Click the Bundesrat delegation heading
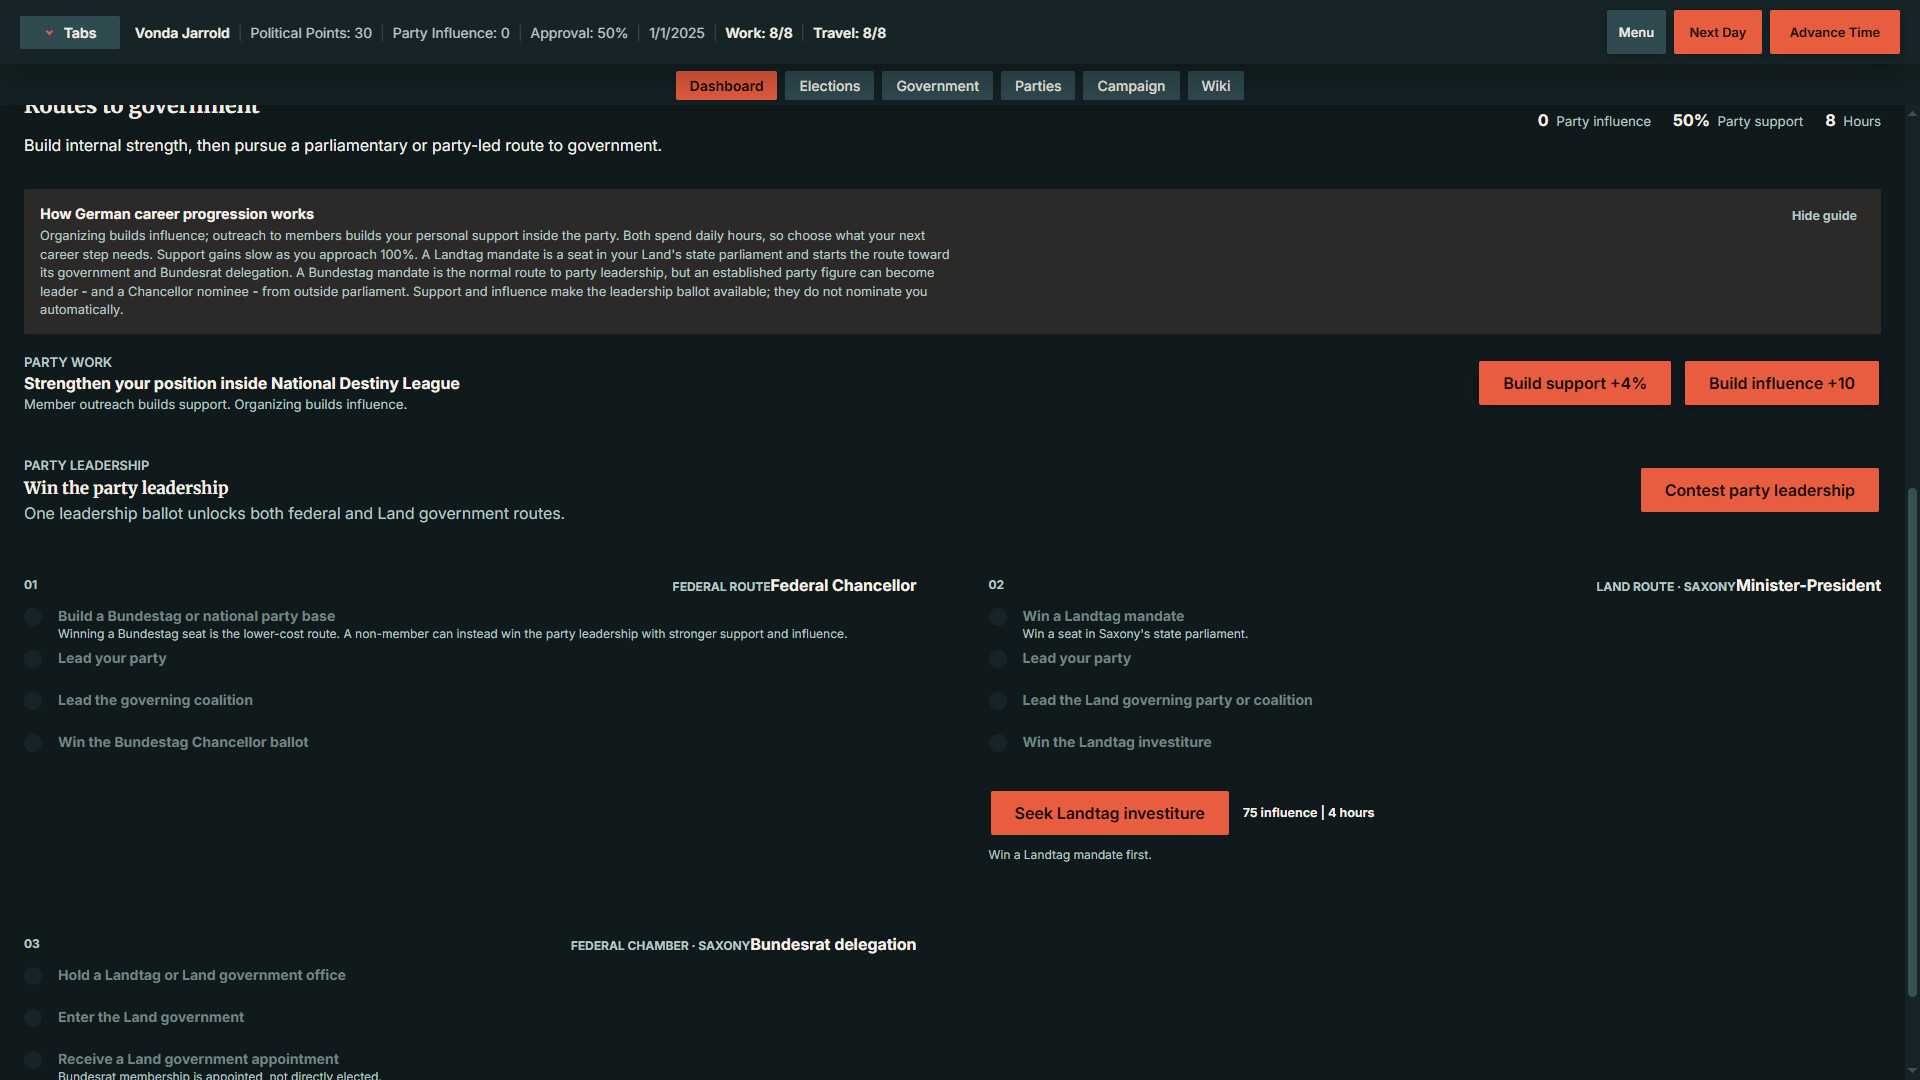 [833, 944]
